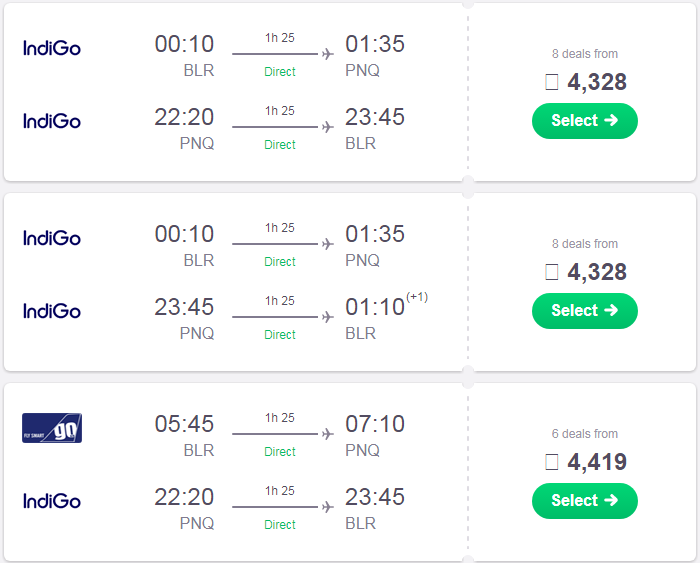
Task: Click the 4,328 price in first card
Action: coord(596,82)
